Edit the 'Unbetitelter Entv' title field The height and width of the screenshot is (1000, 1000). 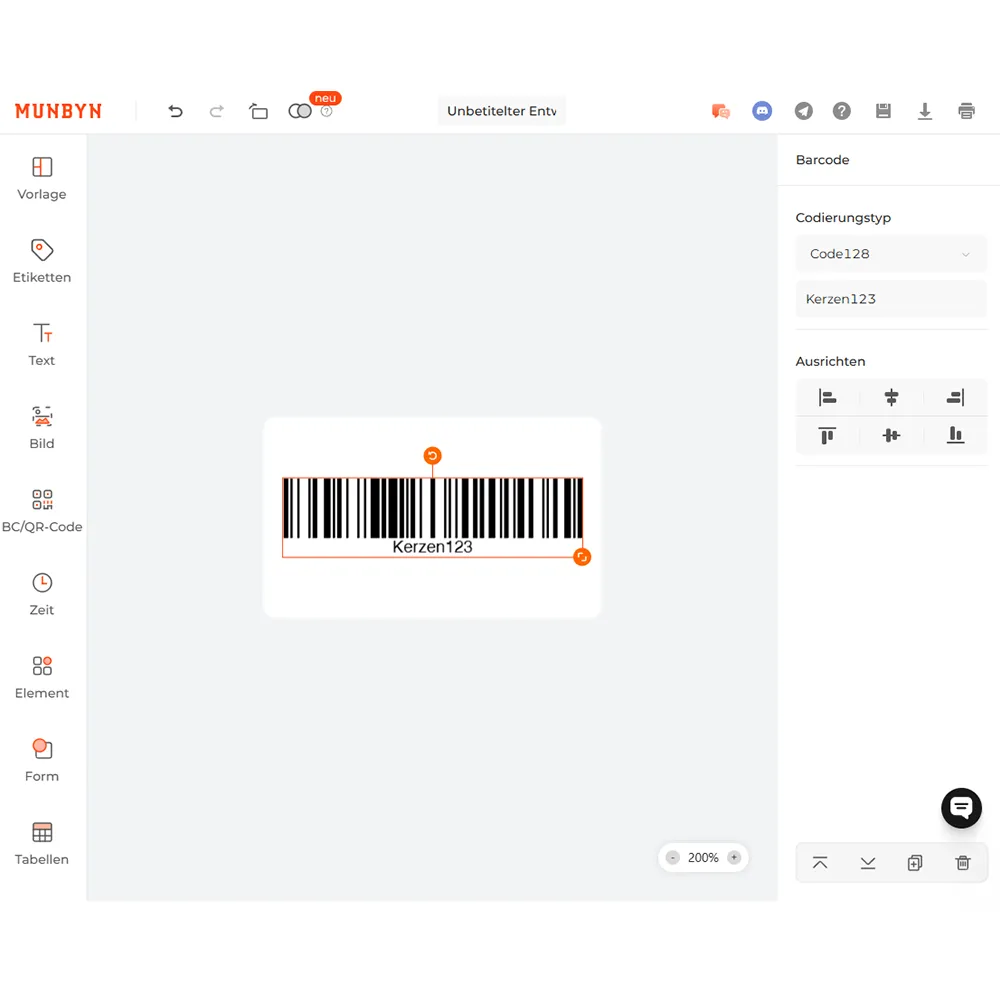[501, 111]
